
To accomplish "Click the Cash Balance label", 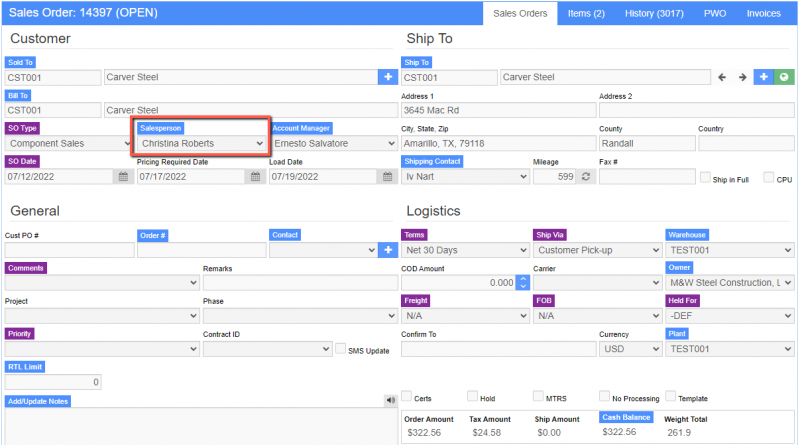I will (x=626, y=418).
